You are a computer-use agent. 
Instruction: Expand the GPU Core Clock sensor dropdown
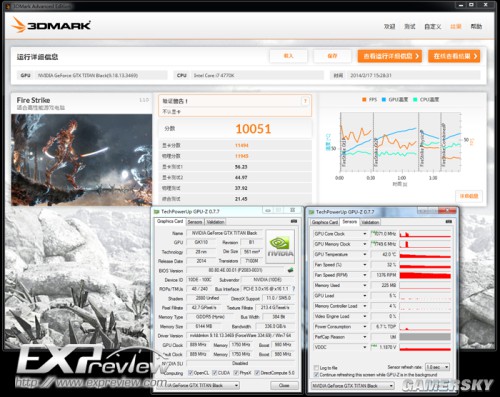click(x=365, y=234)
